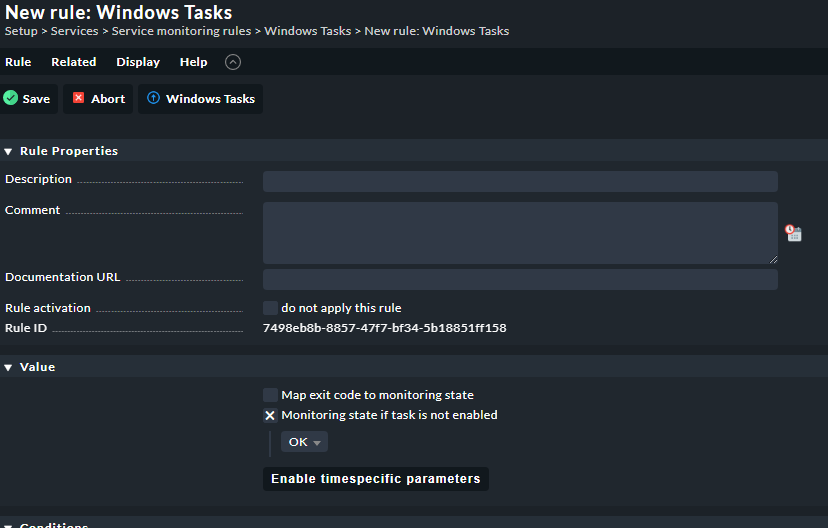
Task: Click the blue up-arrow Windows Tasks icon
Action: tap(153, 99)
